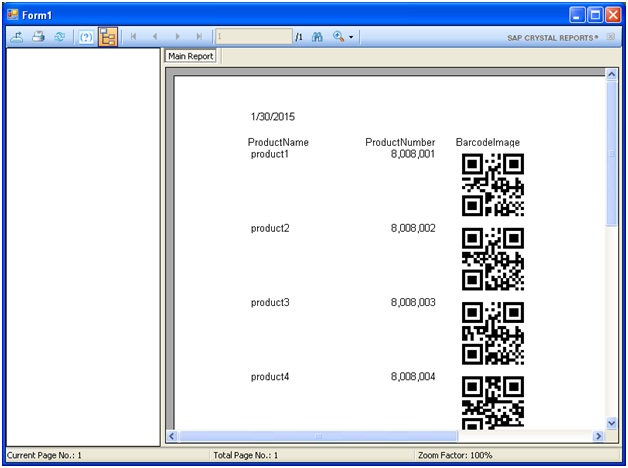This screenshot has width=628, height=468.
Task: Click Current Page No. status text
Action: tap(44, 455)
